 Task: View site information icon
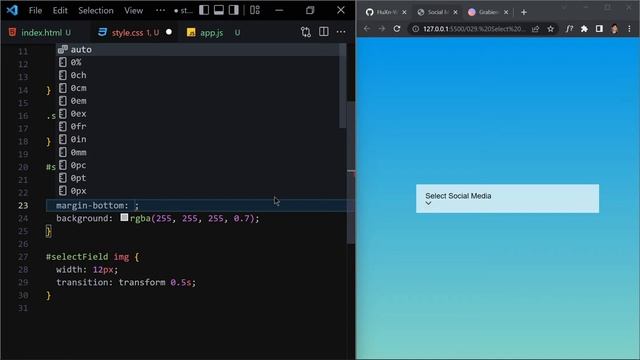click(x=415, y=29)
